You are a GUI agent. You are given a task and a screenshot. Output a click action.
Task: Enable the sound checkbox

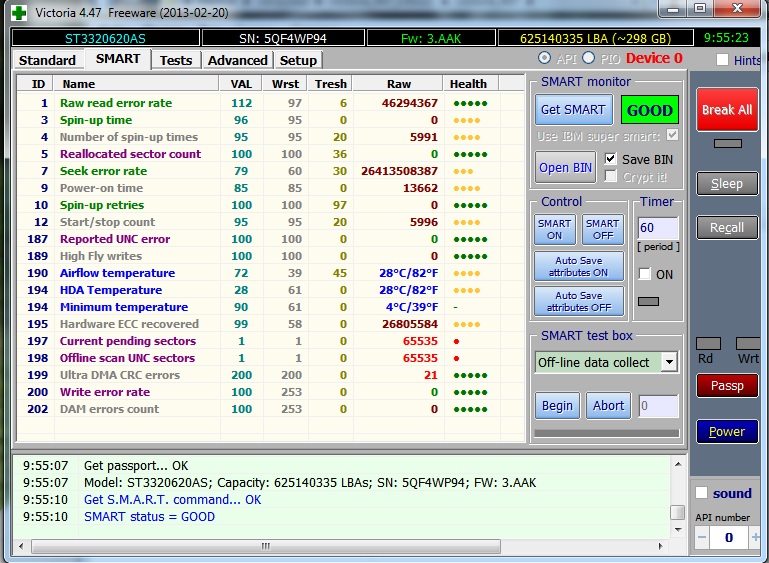pyautogui.click(x=701, y=492)
